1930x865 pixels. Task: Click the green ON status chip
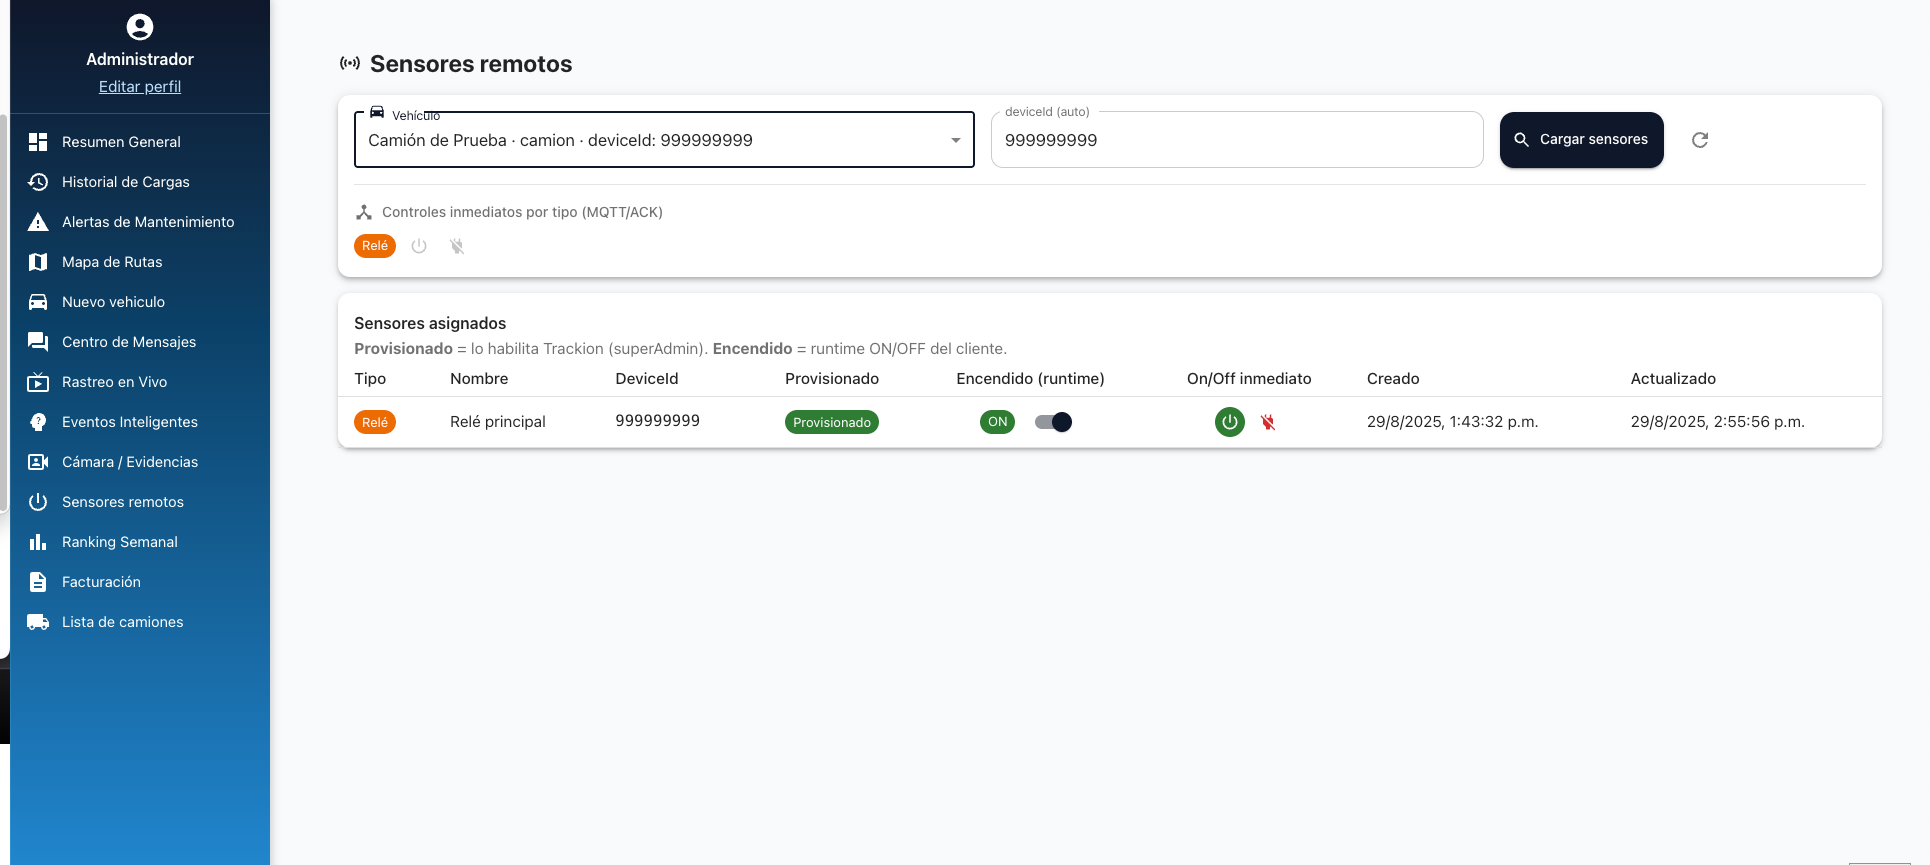(997, 422)
